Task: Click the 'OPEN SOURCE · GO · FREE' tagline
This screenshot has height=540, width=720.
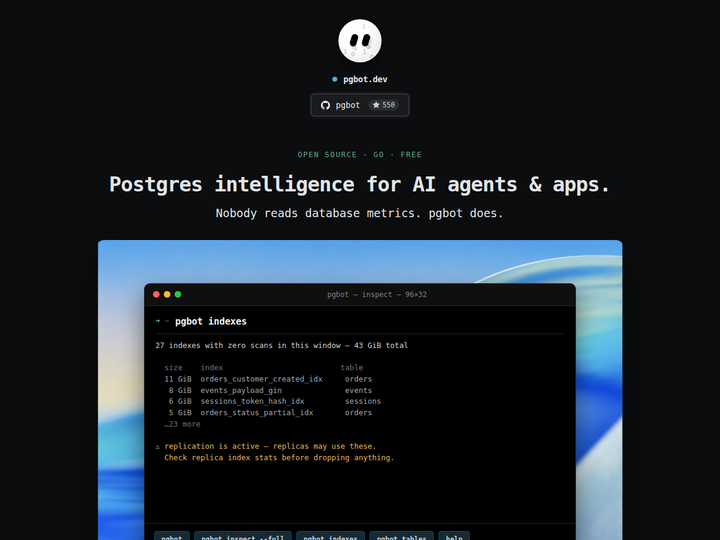Action: [360, 155]
